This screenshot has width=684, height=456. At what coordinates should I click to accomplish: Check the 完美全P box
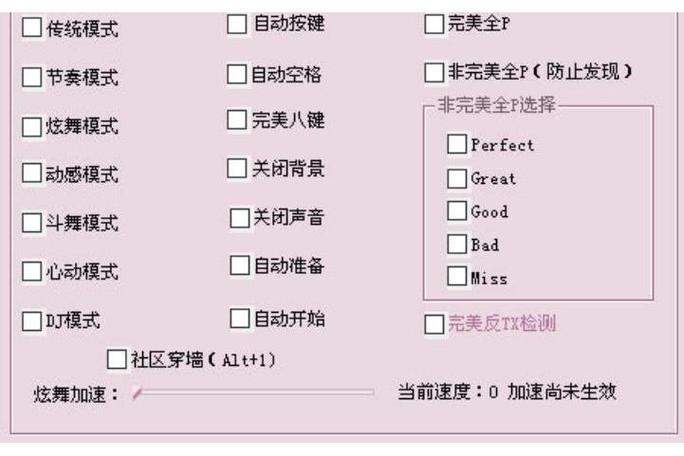pos(435,22)
